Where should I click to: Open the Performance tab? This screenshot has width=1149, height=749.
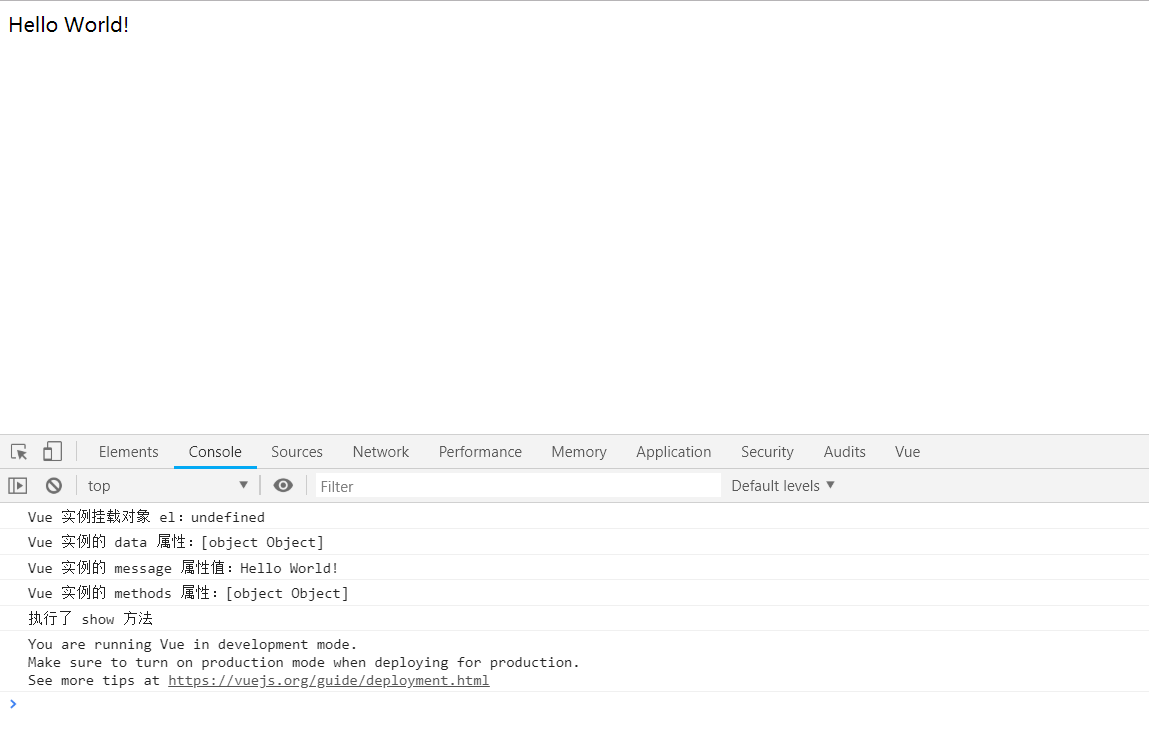point(480,451)
